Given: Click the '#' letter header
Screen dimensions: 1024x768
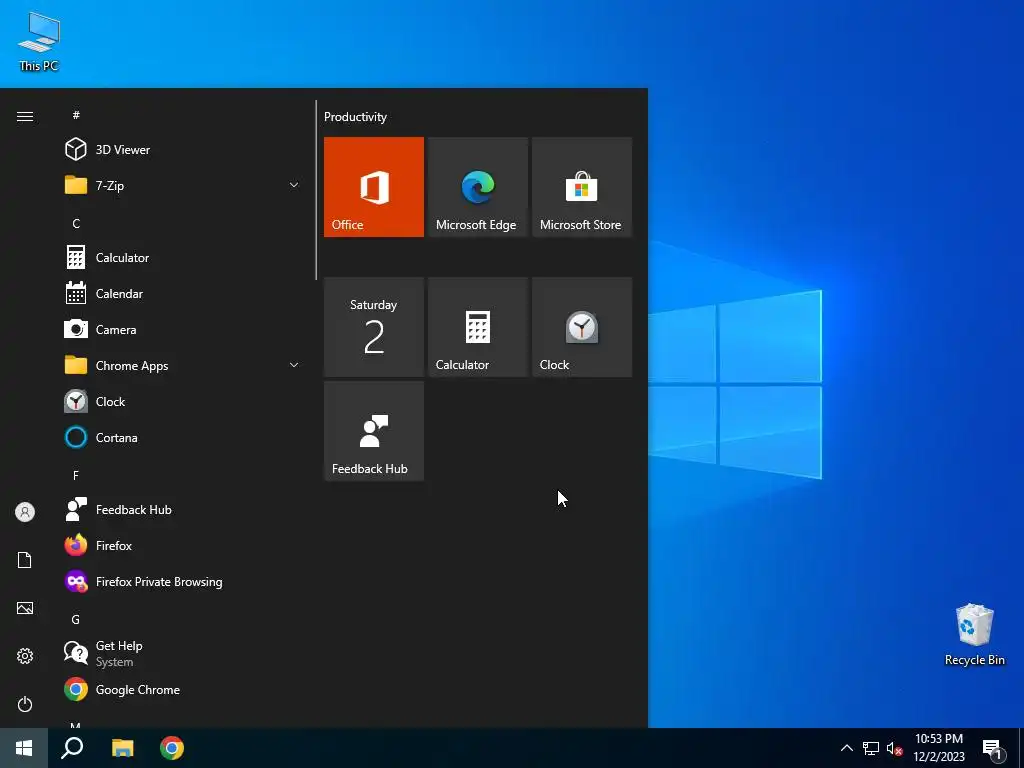Looking at the screenshot, I should pyautogui.click(x=76, y=115).
